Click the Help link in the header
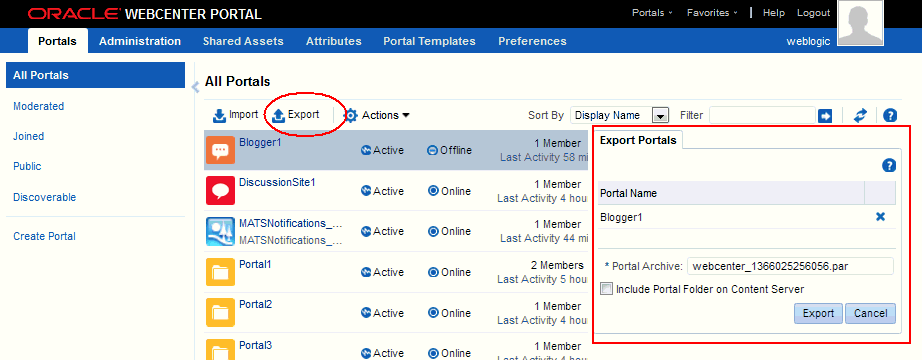Viewport: 922px width, 360px height. click(774, 12)
